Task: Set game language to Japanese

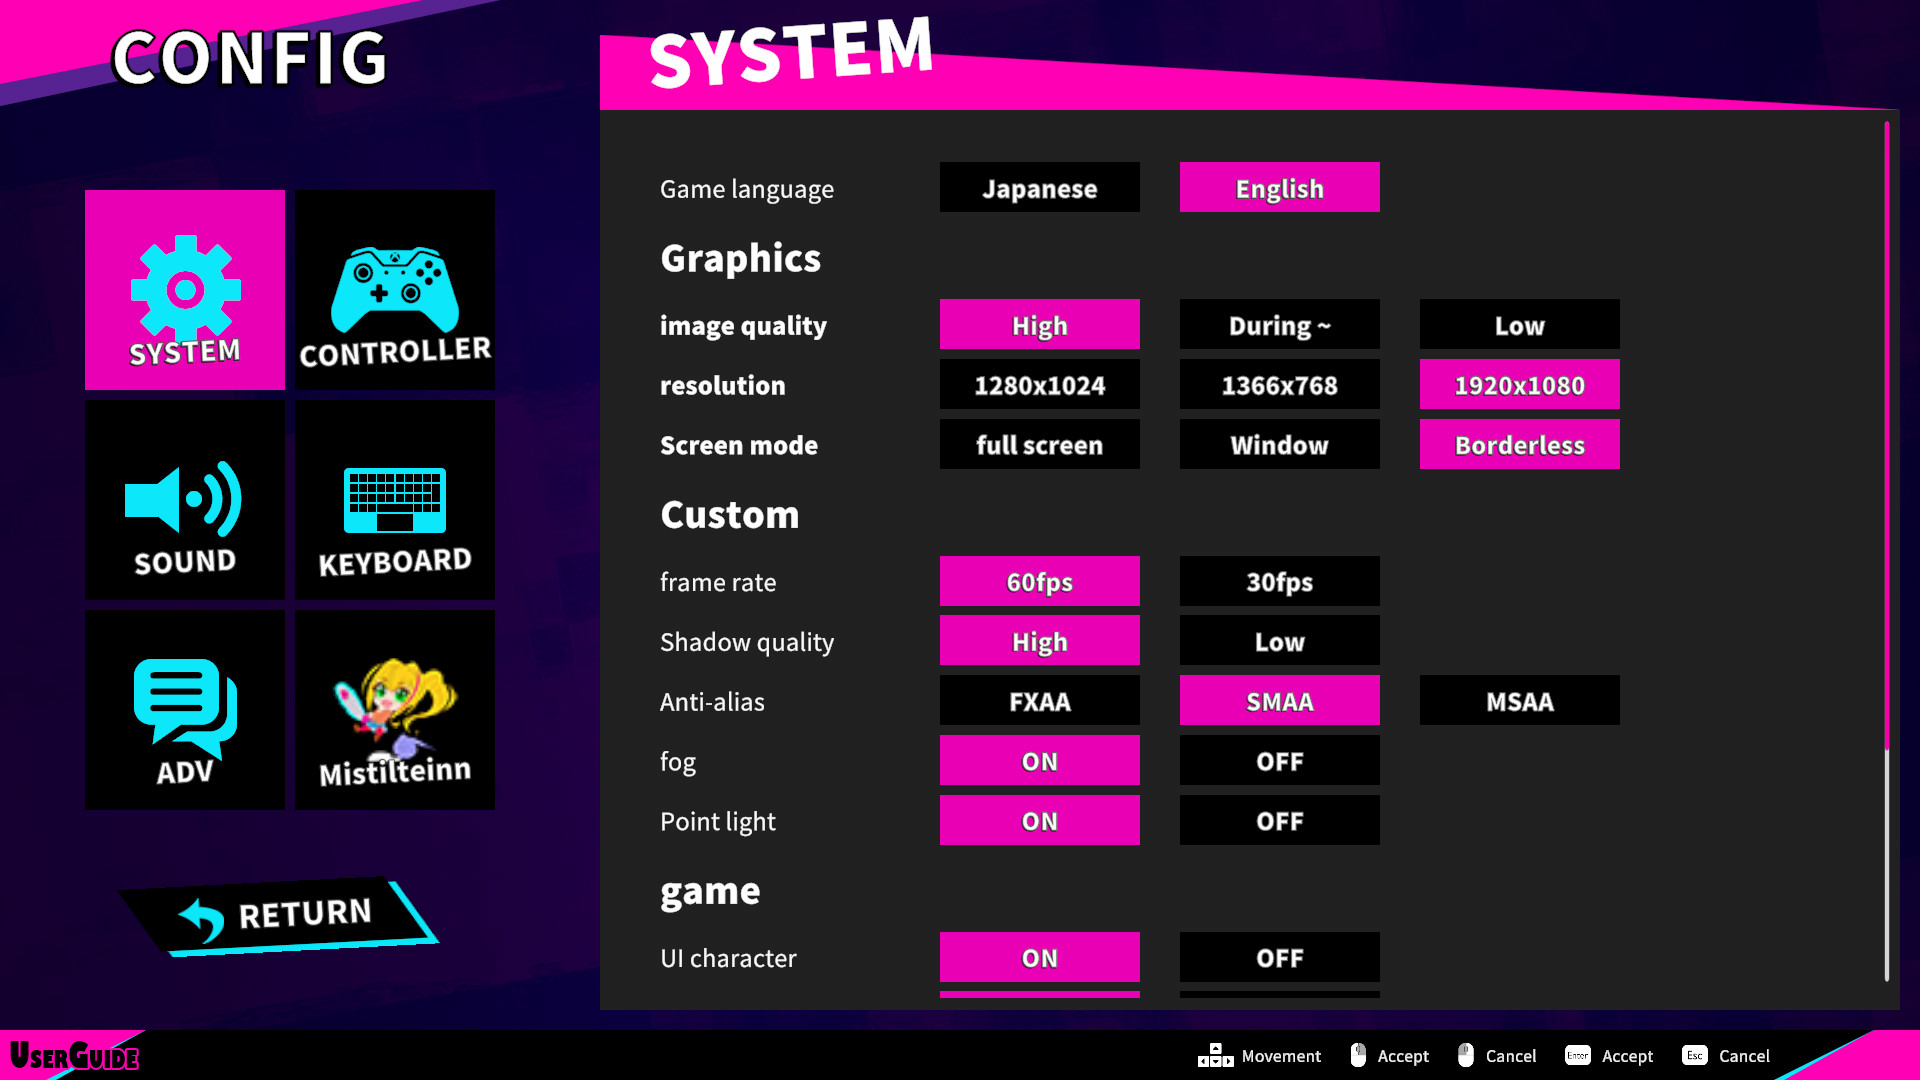Action: pos(1040,188)
